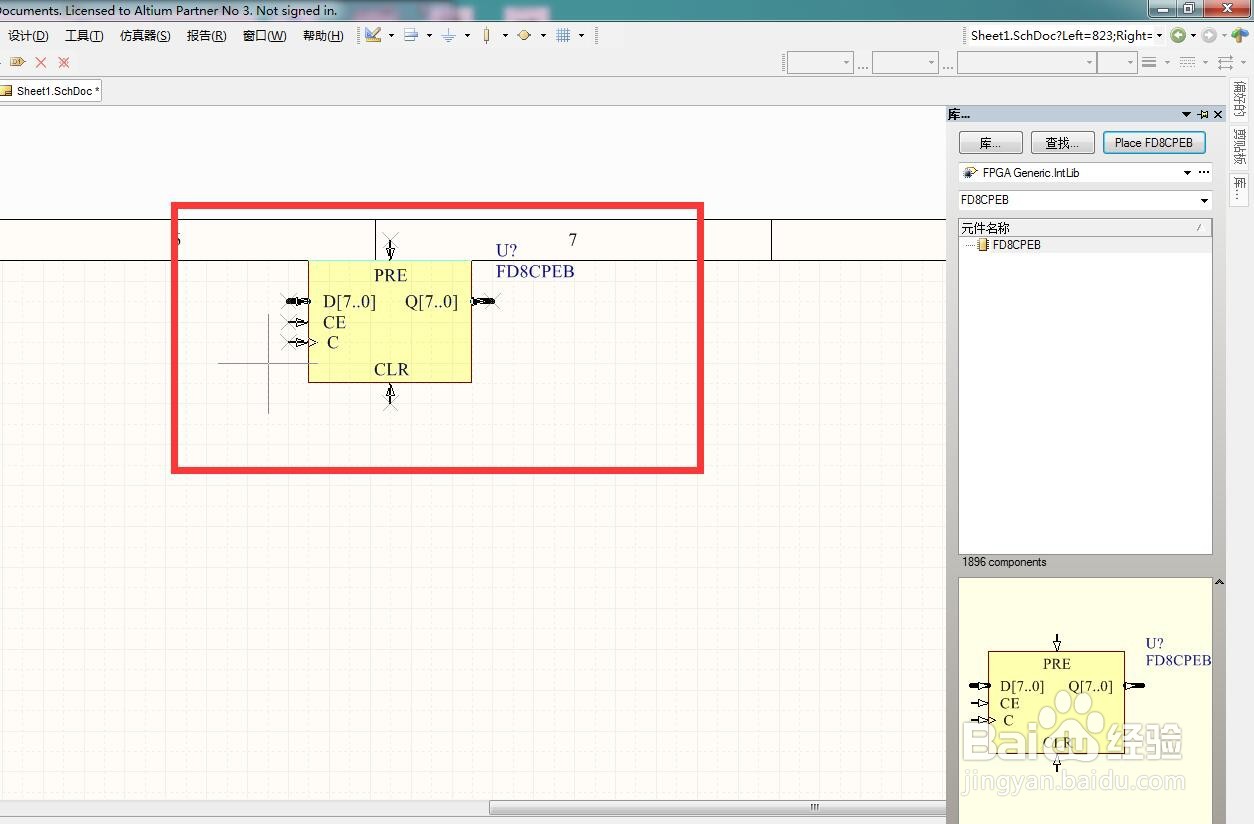Click the 查找... search button
The image size is (1254, 824).
pos(1062,143)
